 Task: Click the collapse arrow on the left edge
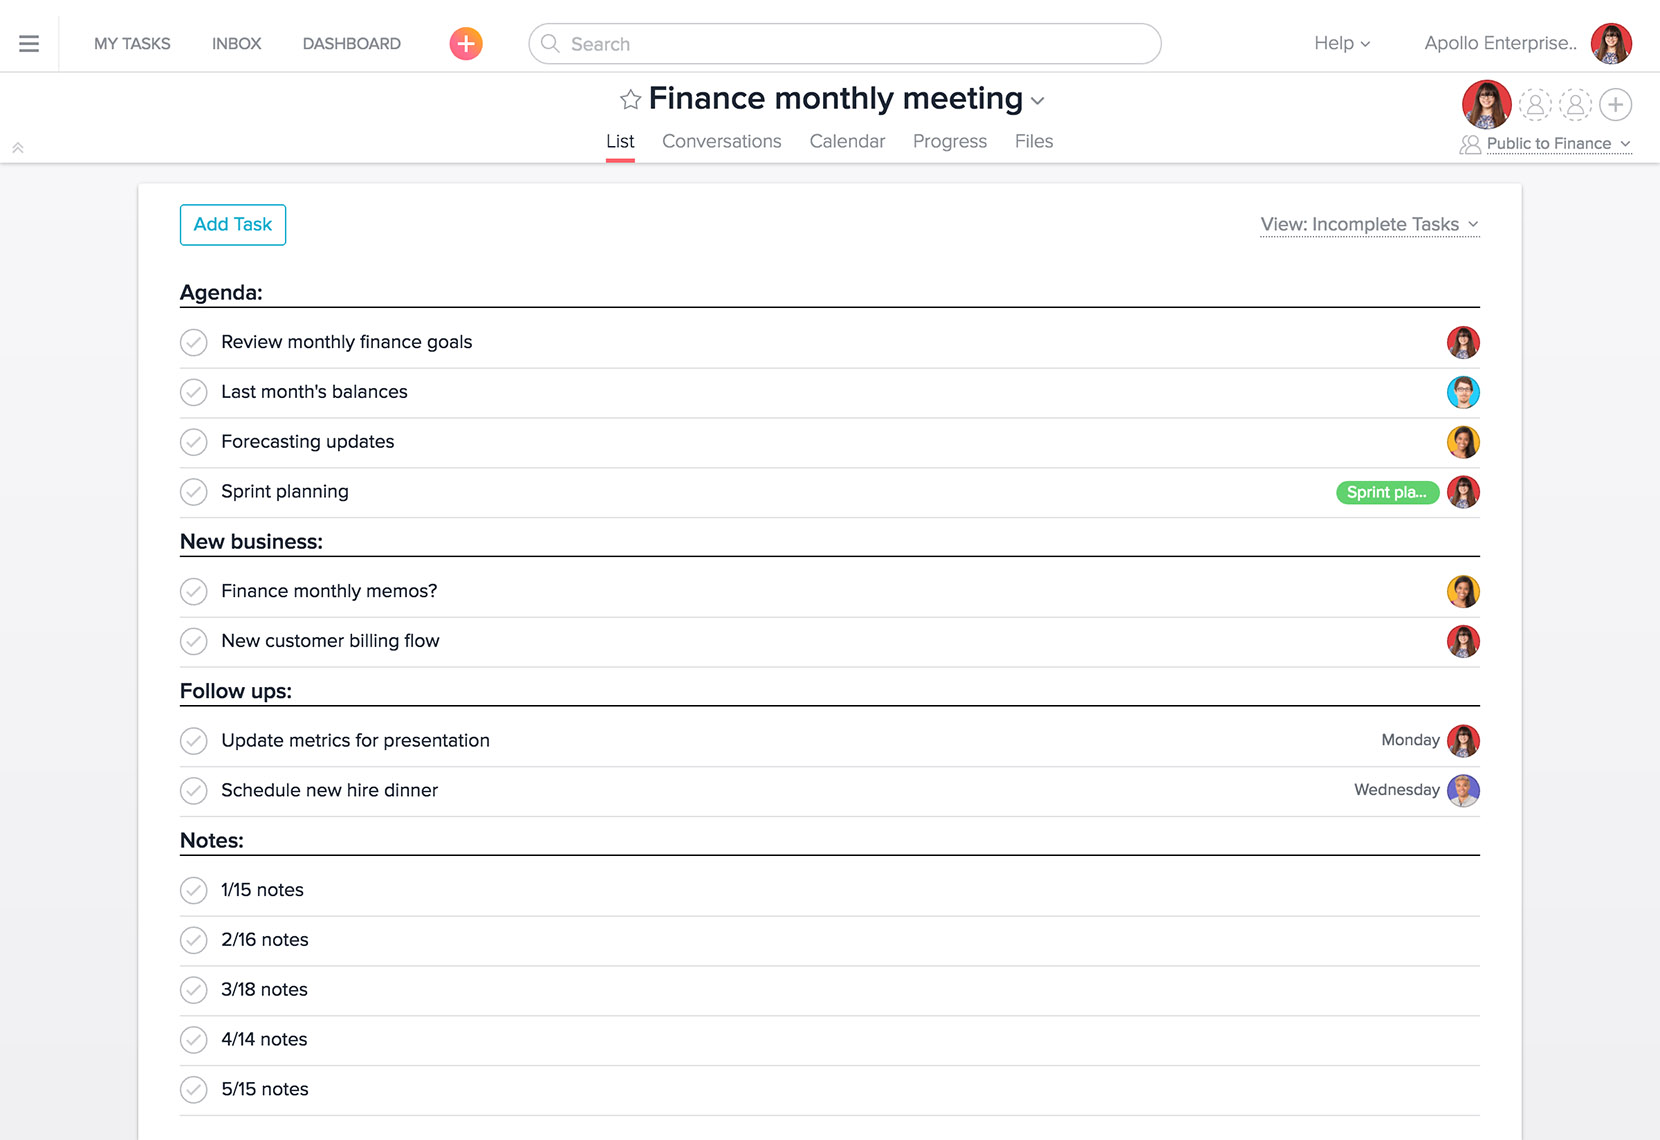click(x=18, y=147)
